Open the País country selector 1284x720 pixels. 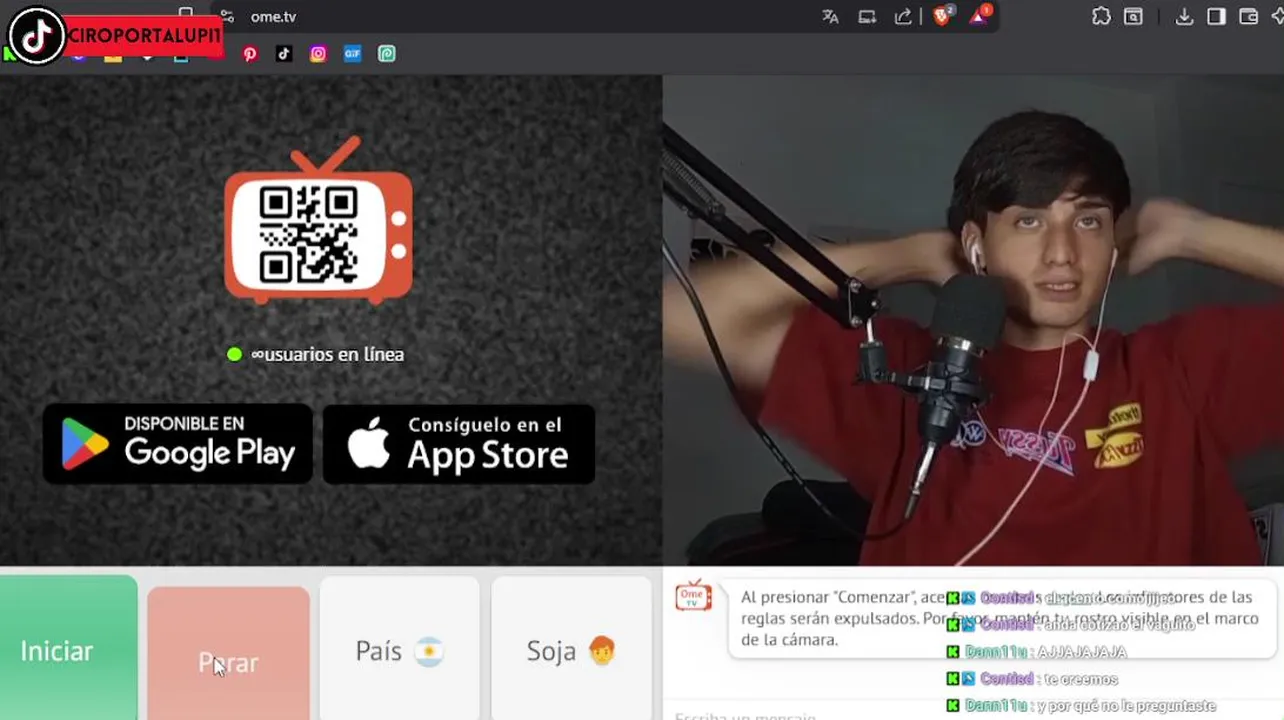tap(400, 650)
